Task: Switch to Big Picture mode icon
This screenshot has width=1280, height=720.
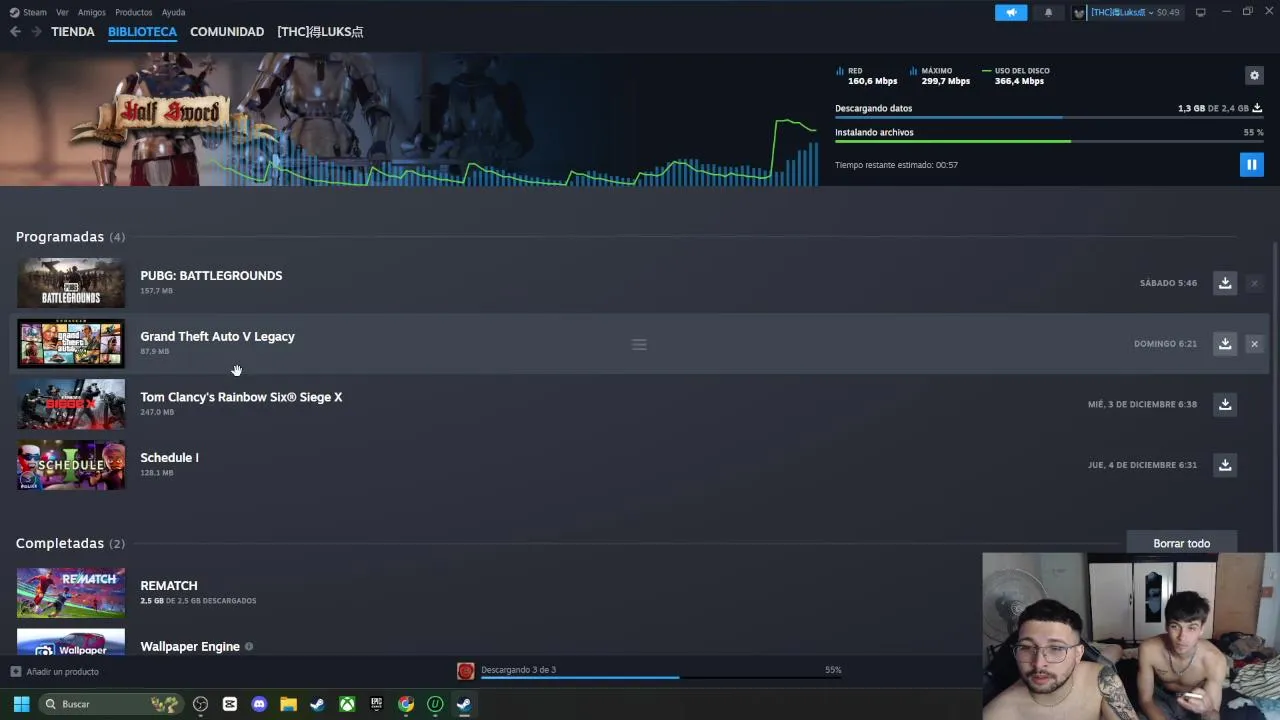Action: pos(1200,12)
